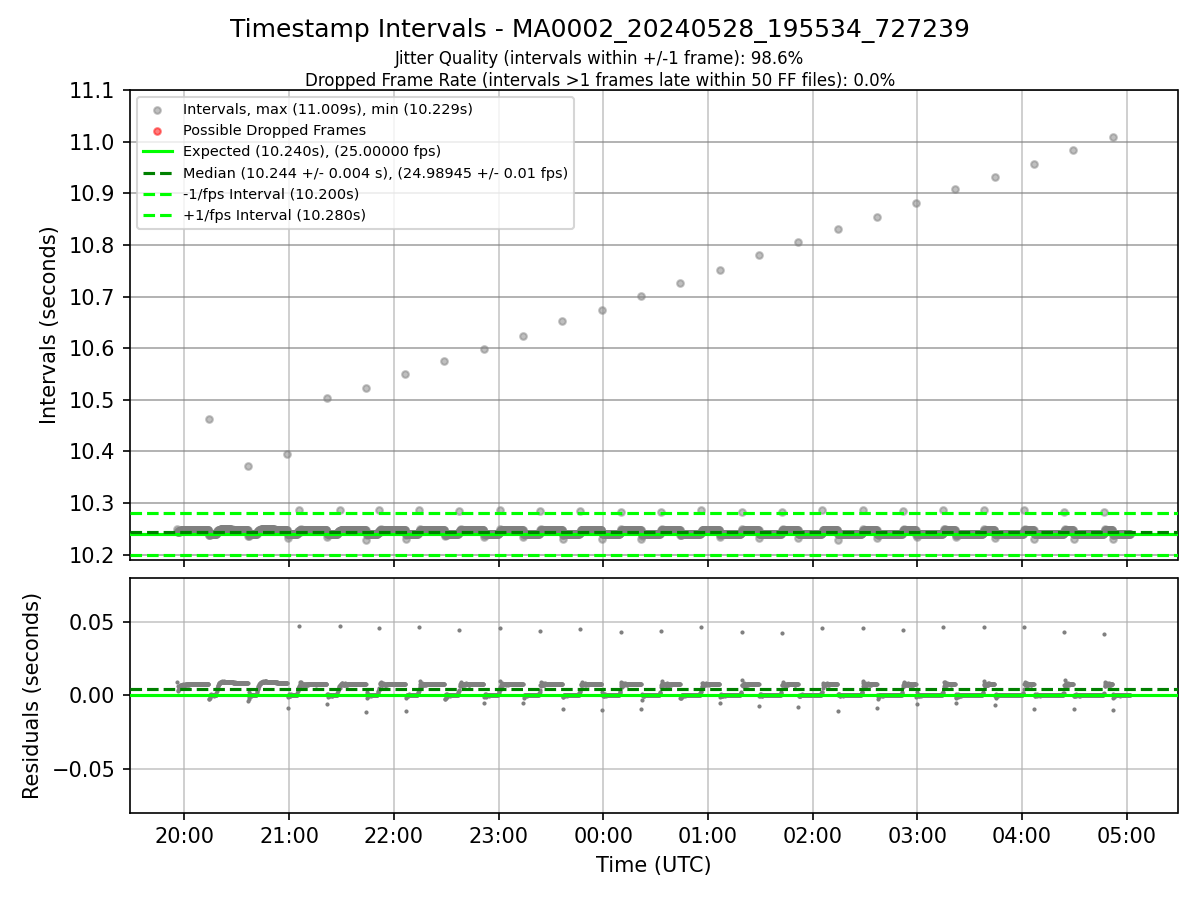
Task: Click the +1/fps Interval legend line sample
Action: pos(157,215)
